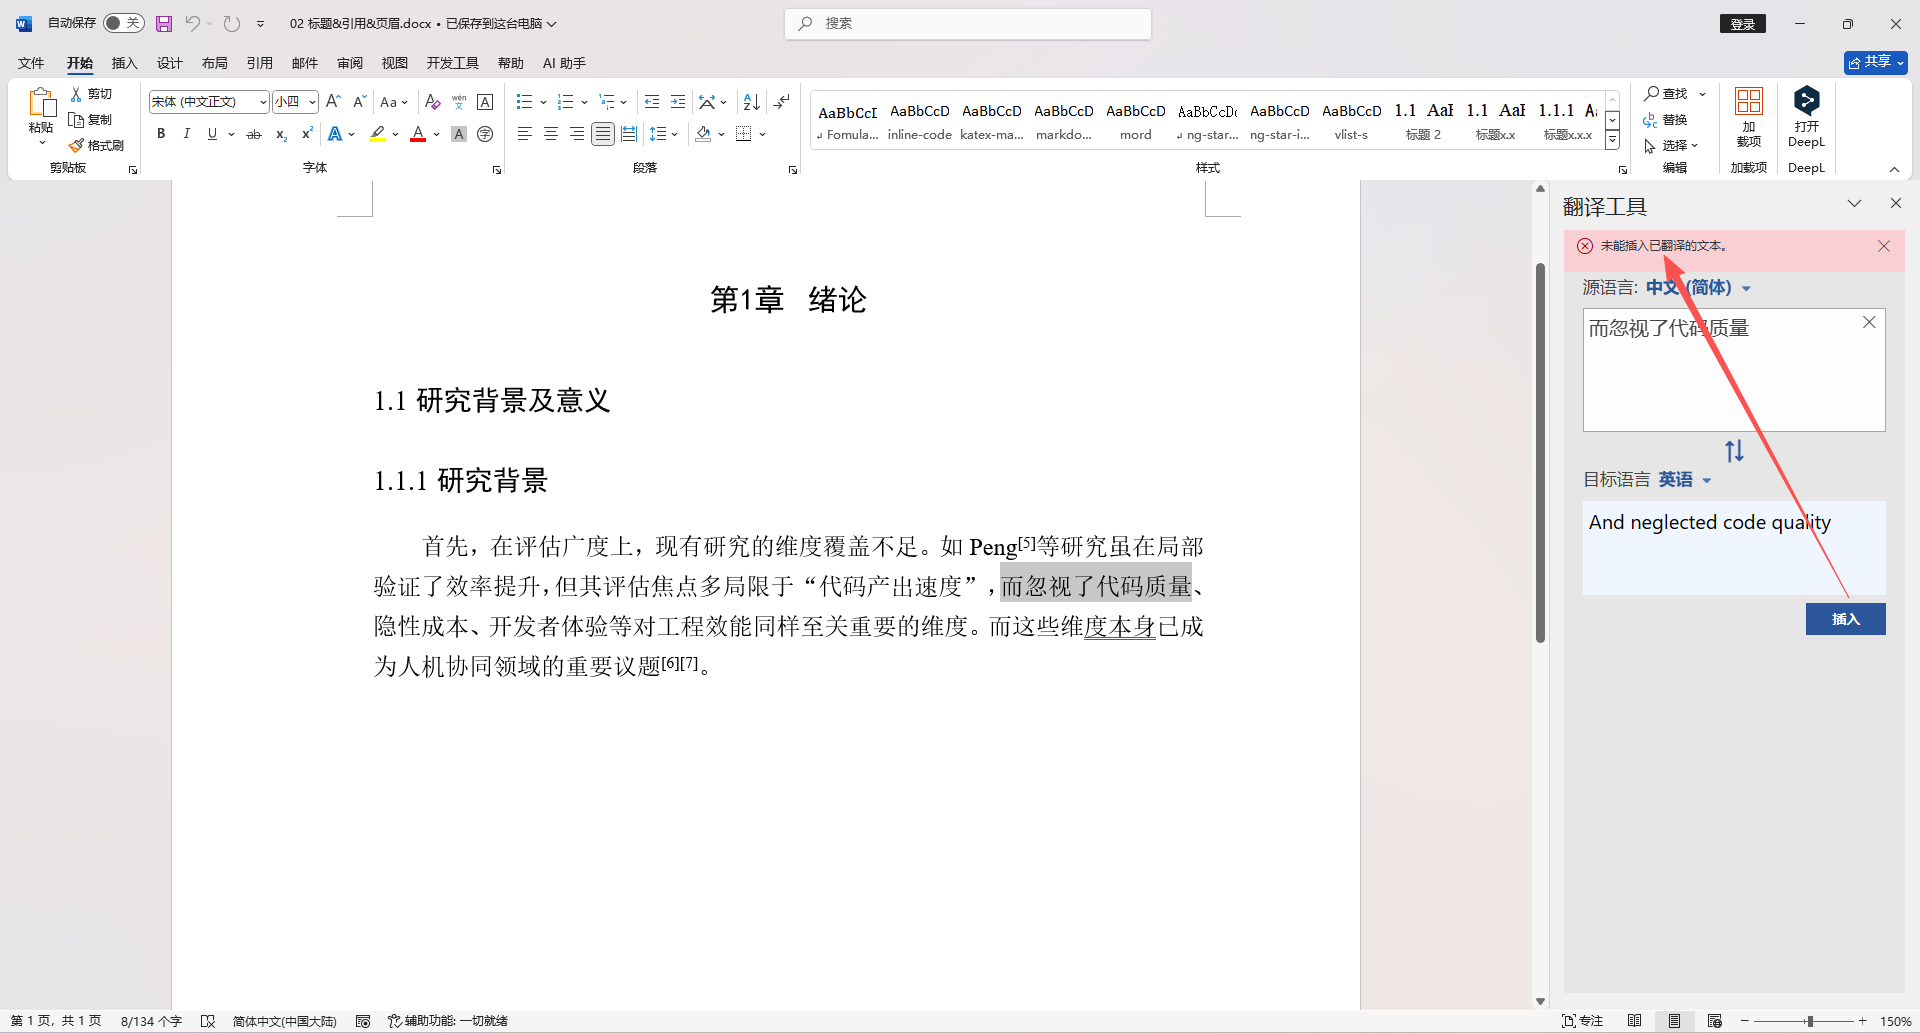Click 专注 focus mode button

[x=1582, y=1021]
